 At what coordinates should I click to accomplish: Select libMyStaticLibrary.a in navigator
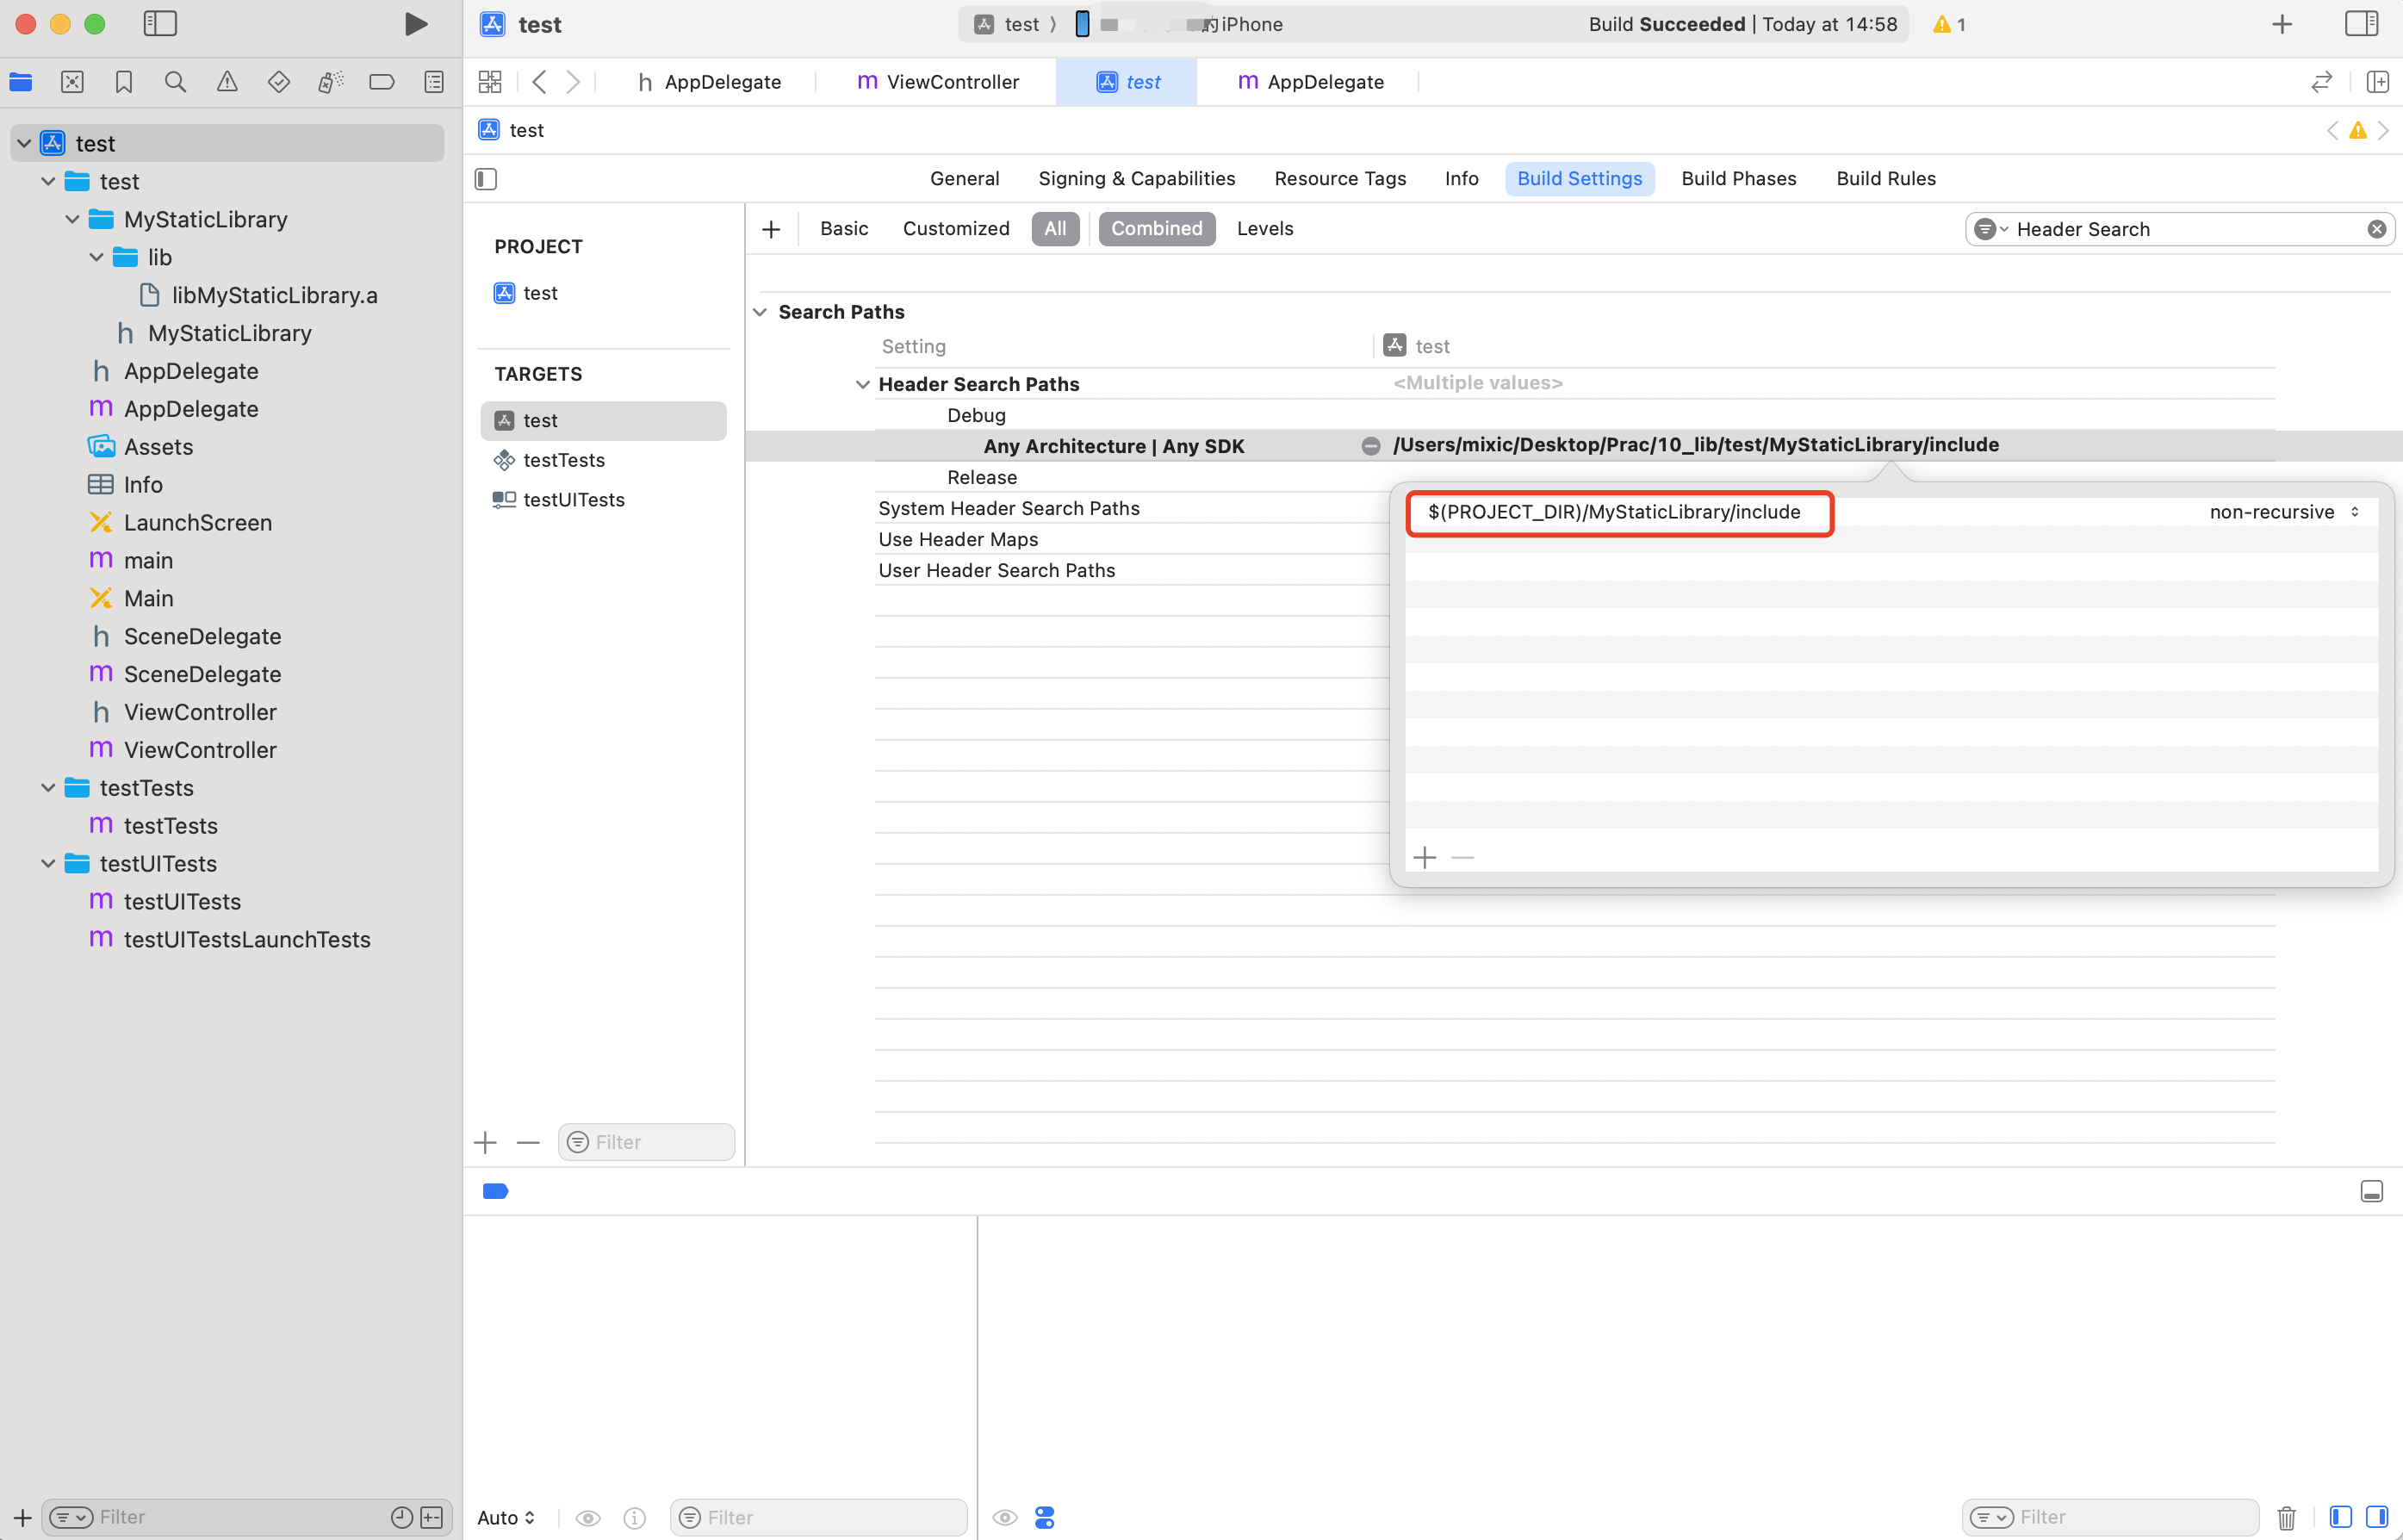274,296
